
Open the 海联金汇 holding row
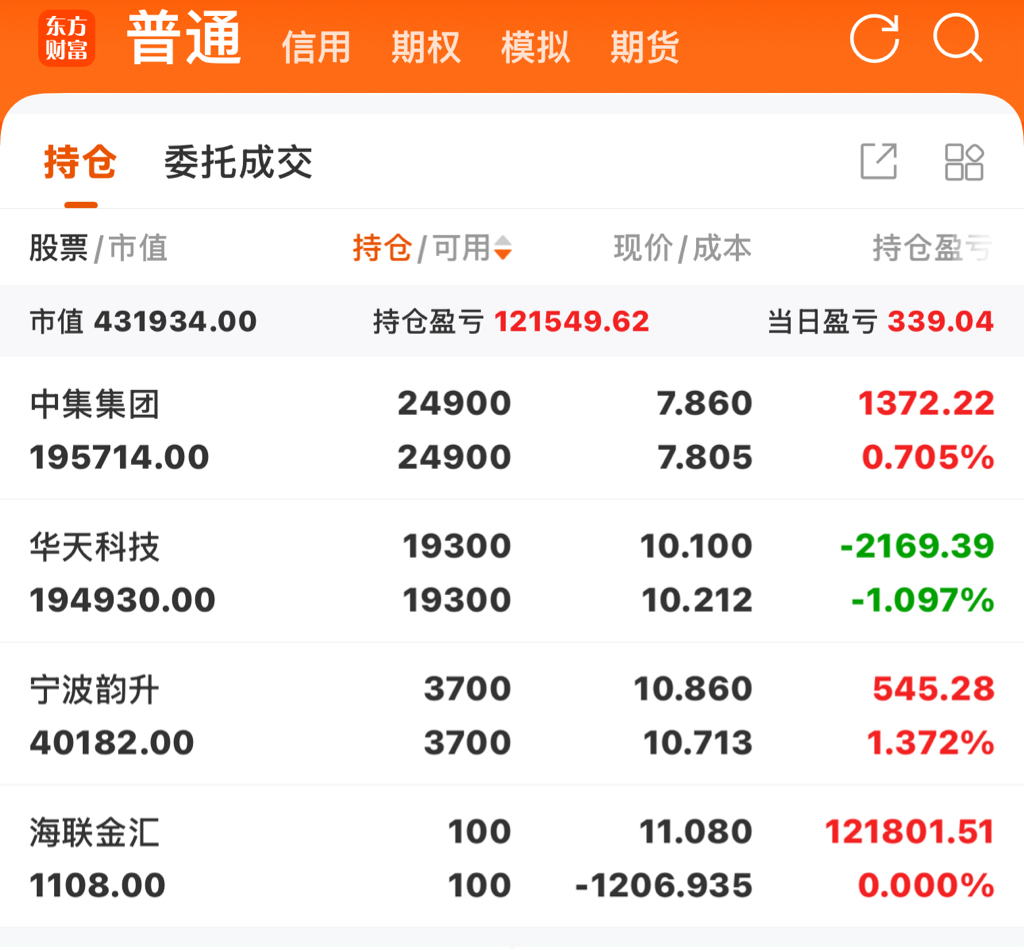tap(512, 857)
